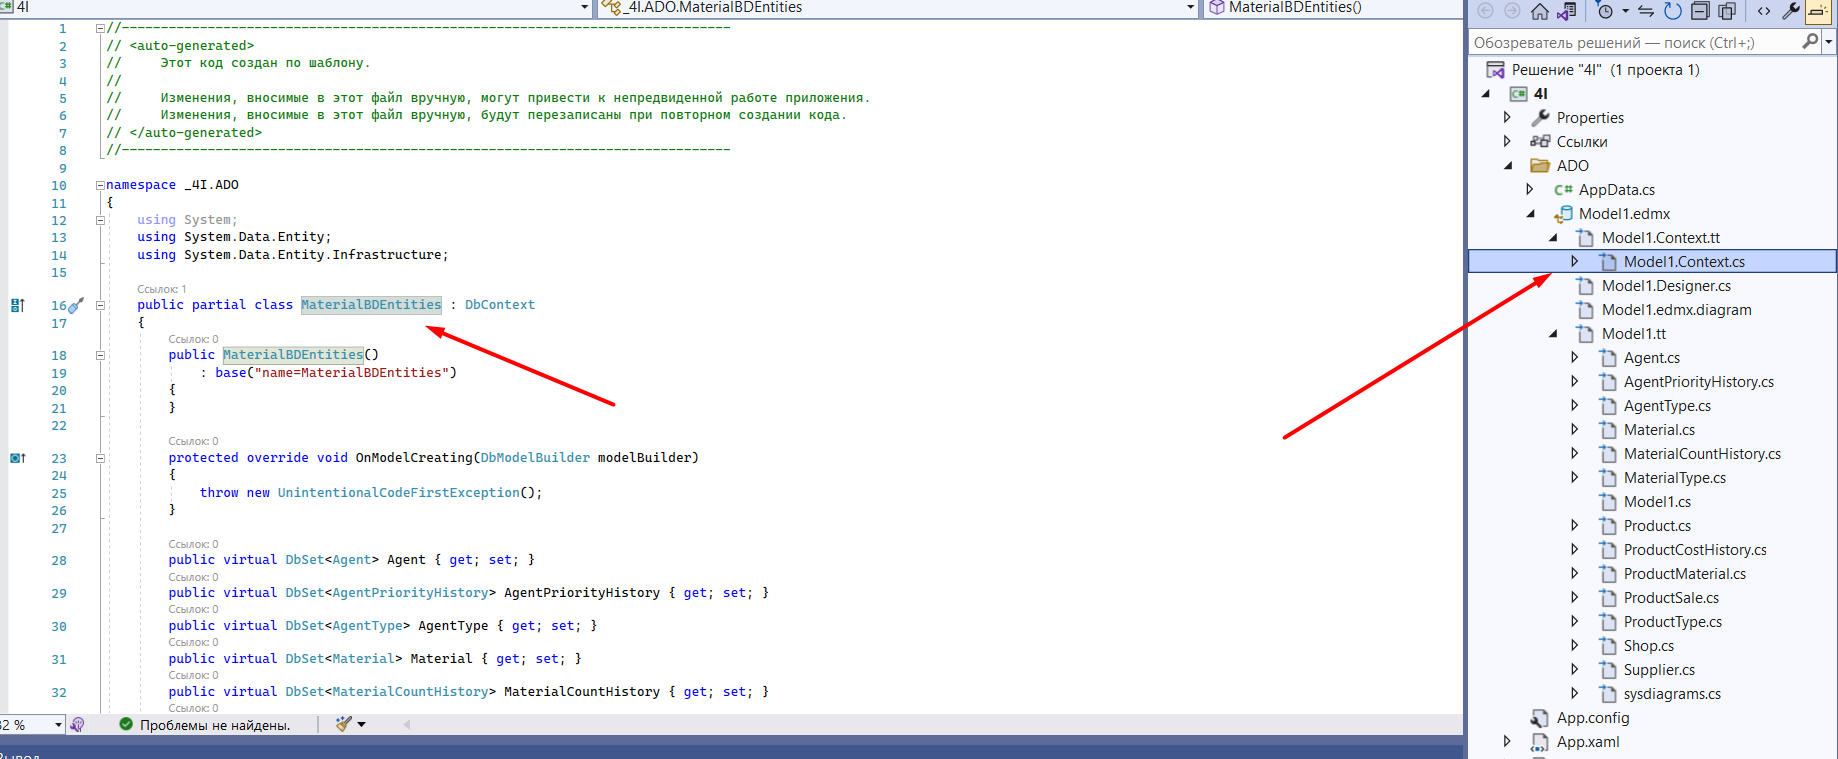Click the 4I project C# icon
The height and width of the screenshot is (759, 1838).
[x=1518, y=94]
